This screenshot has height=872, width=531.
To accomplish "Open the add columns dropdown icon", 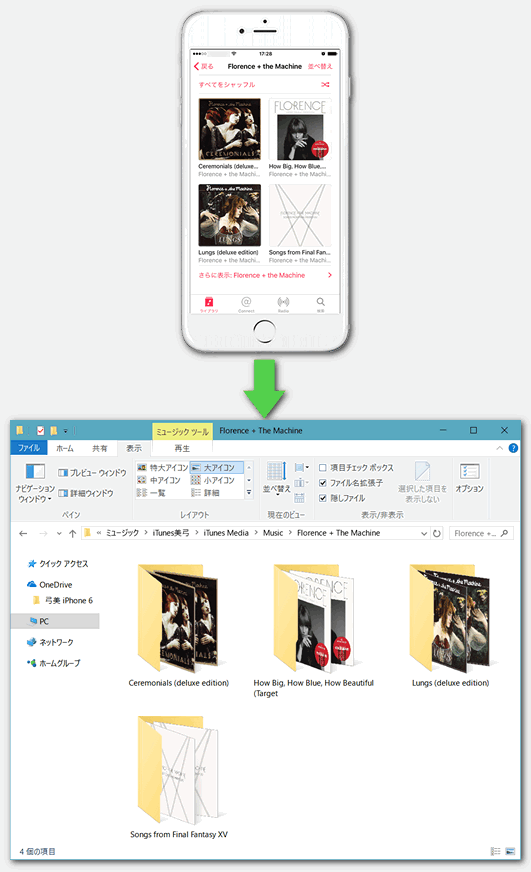I will 301,483.
